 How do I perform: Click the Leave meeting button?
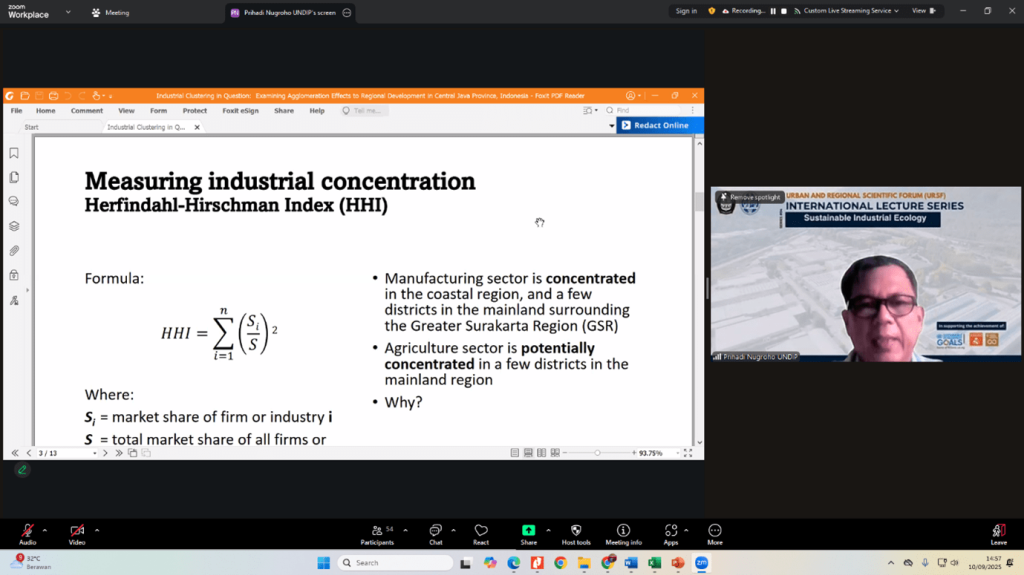pyautogui.click(x=998, y=531)
